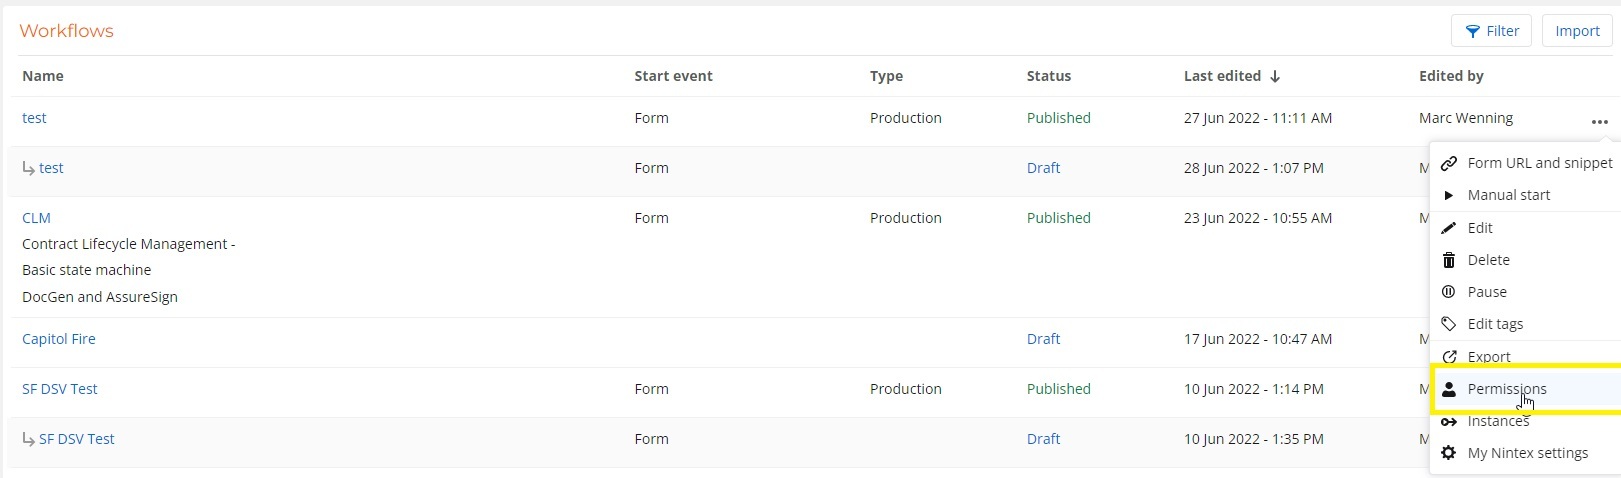
Task: Click the Import button
Action: click(x=1577, y=31)
